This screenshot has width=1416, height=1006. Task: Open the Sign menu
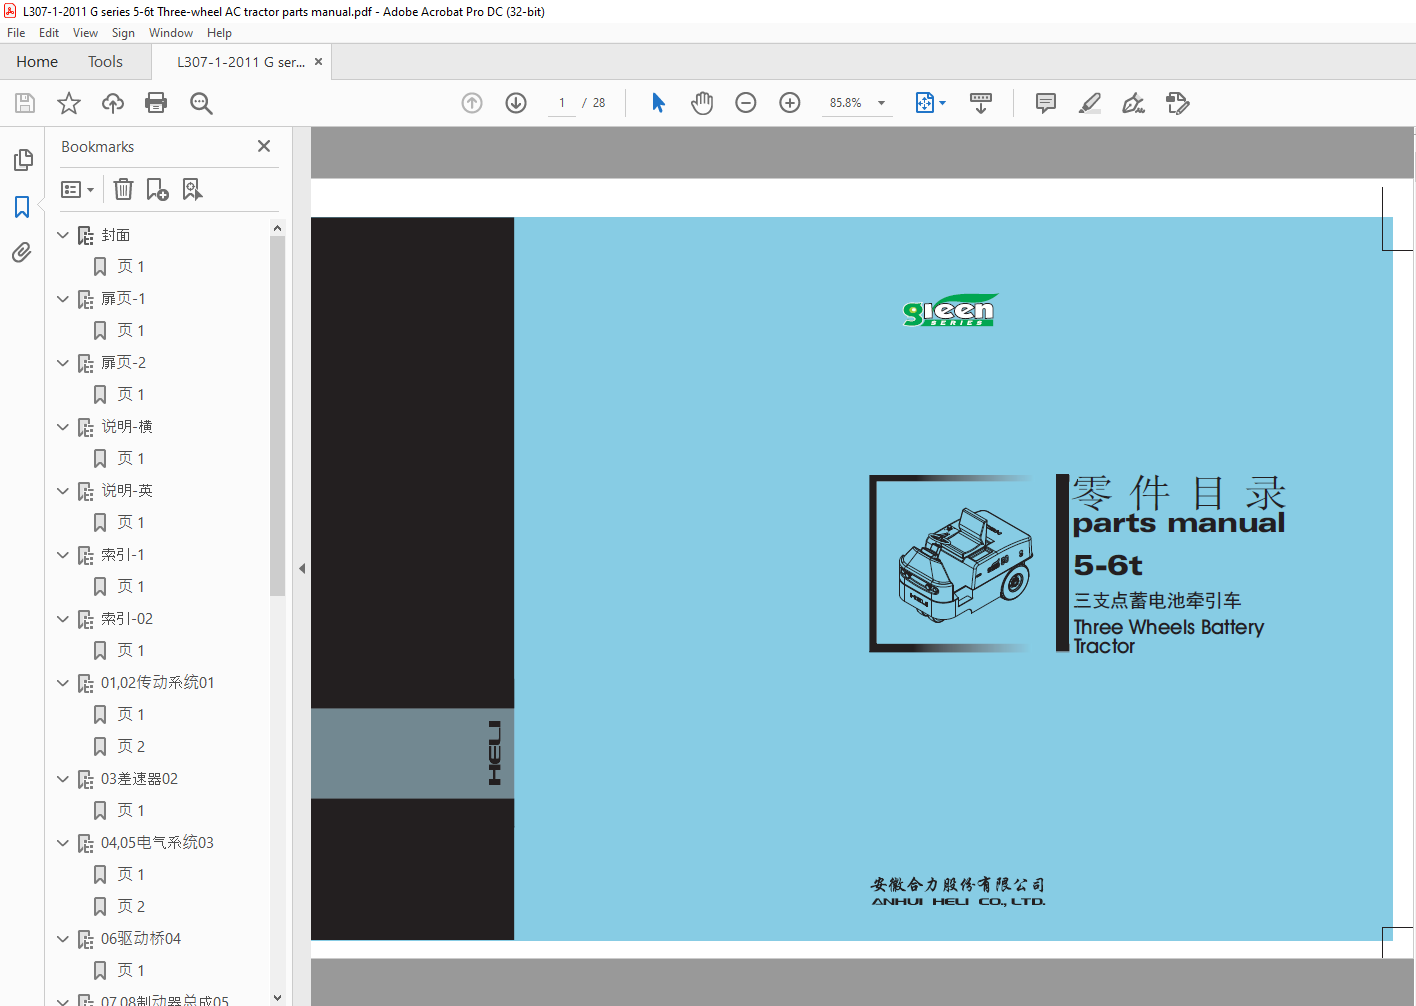pyautogui.click(x=123, y=33)
